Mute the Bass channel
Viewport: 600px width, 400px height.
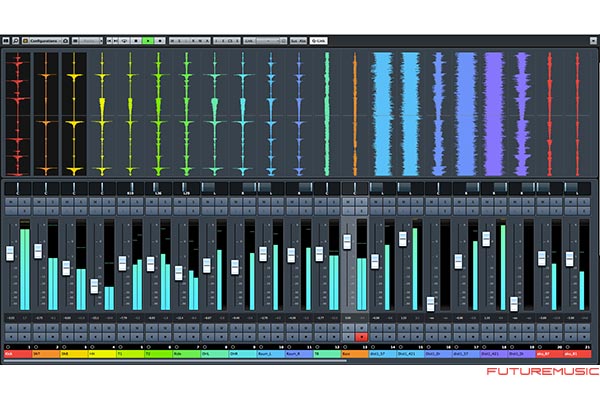coord(348,201)
